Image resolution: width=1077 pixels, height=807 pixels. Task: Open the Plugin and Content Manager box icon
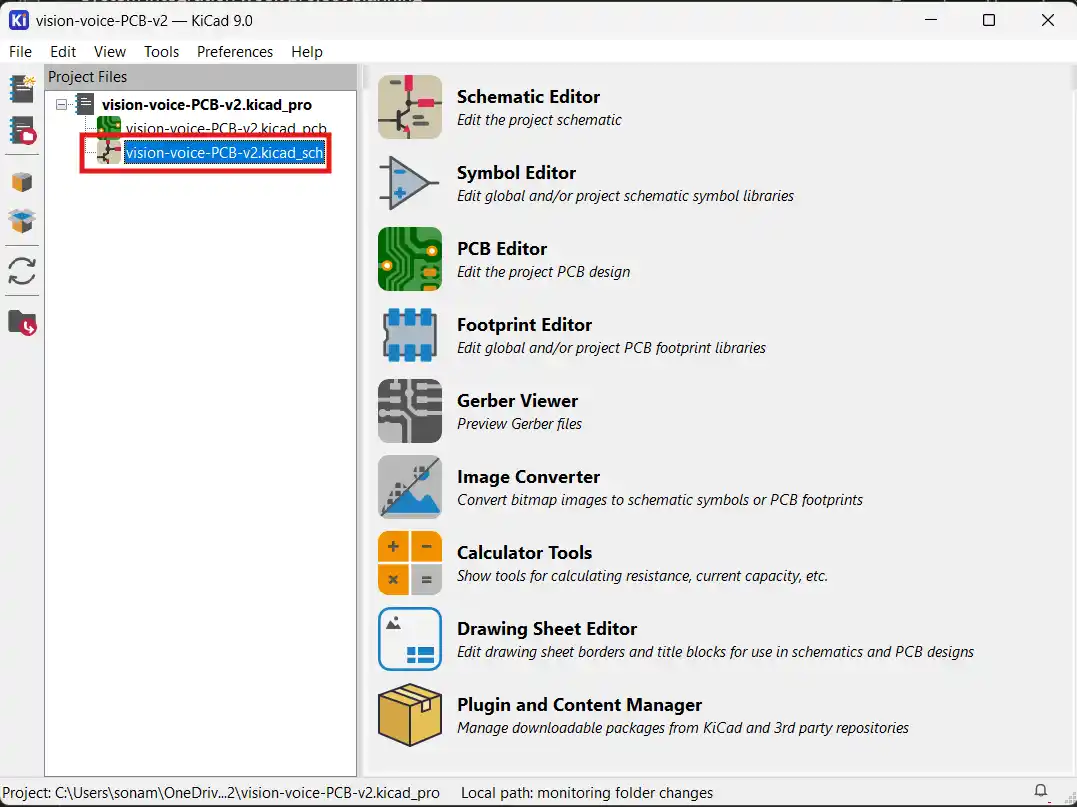(409, 715)
